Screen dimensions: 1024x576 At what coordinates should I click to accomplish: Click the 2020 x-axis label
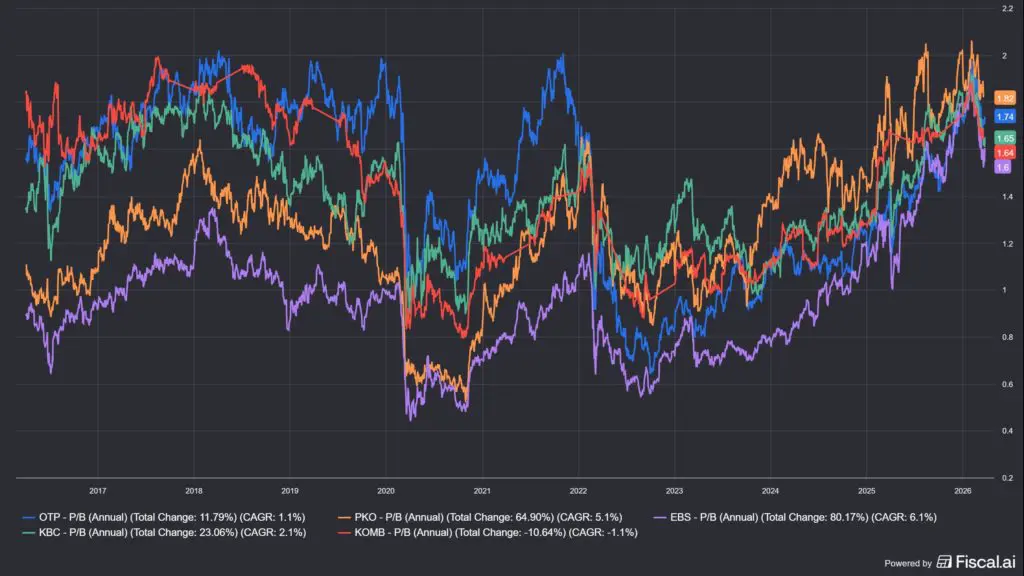pos(386,490)
